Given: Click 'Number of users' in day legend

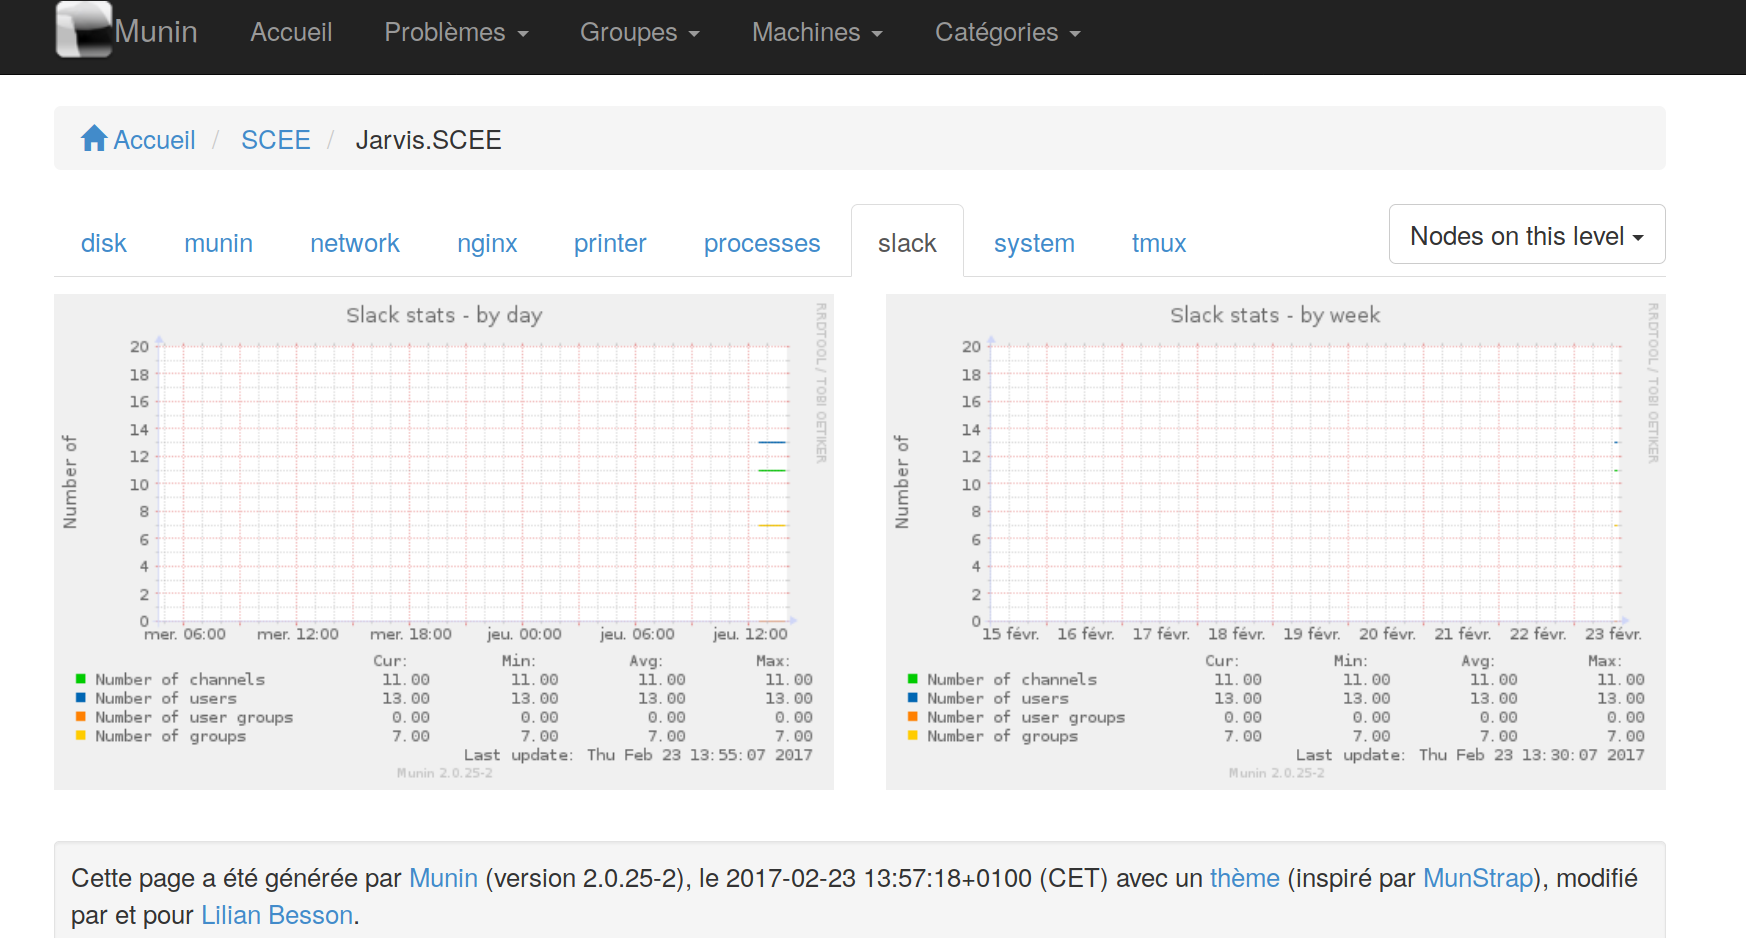Looking at the screenshot, I should [166, 698].
